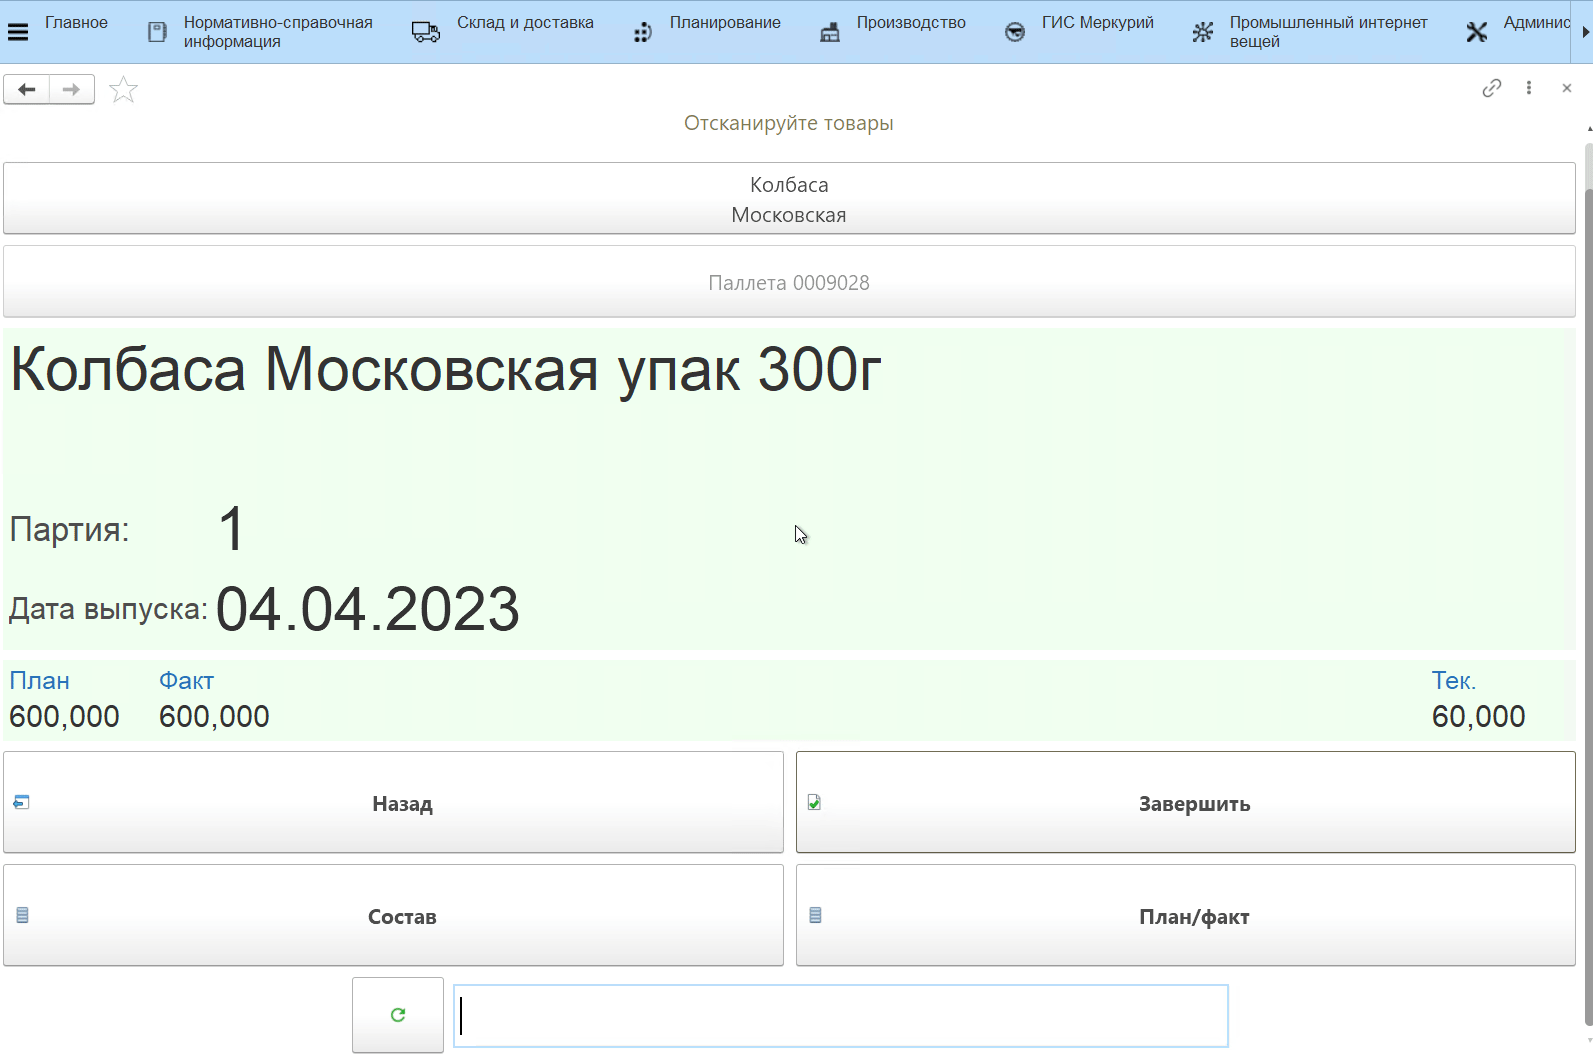Viewport: 1593px width, 1054px height.
Task: Copy link using the chain icon
Action: [x=1491, y=88]
